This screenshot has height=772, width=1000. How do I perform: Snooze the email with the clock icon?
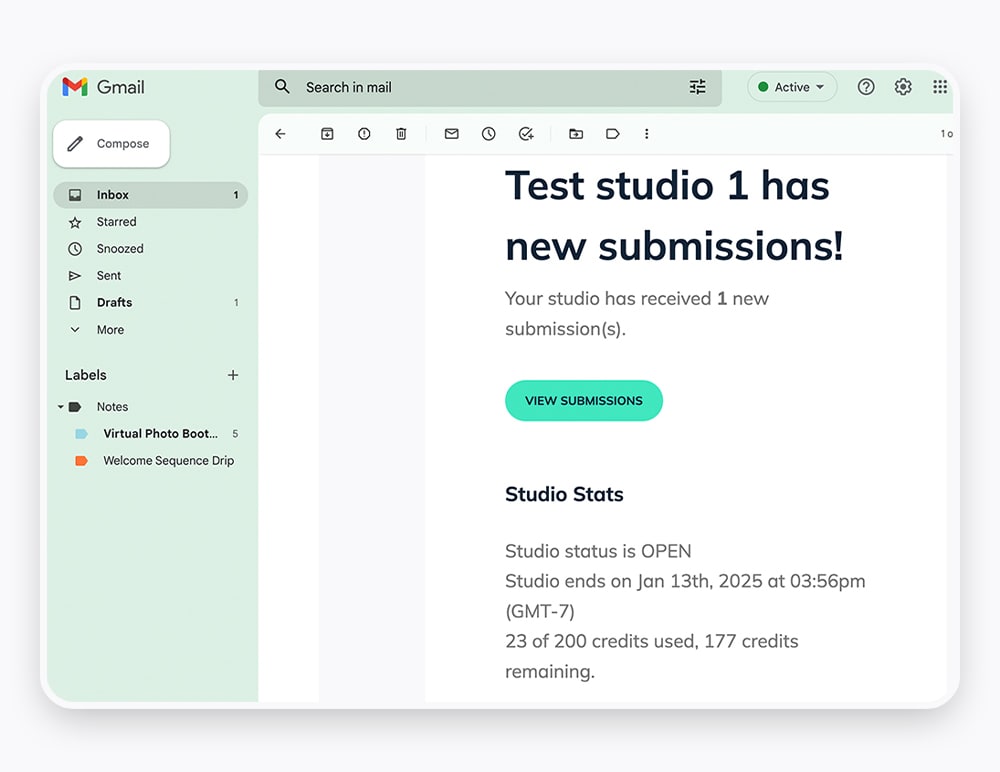pos(488,133)
